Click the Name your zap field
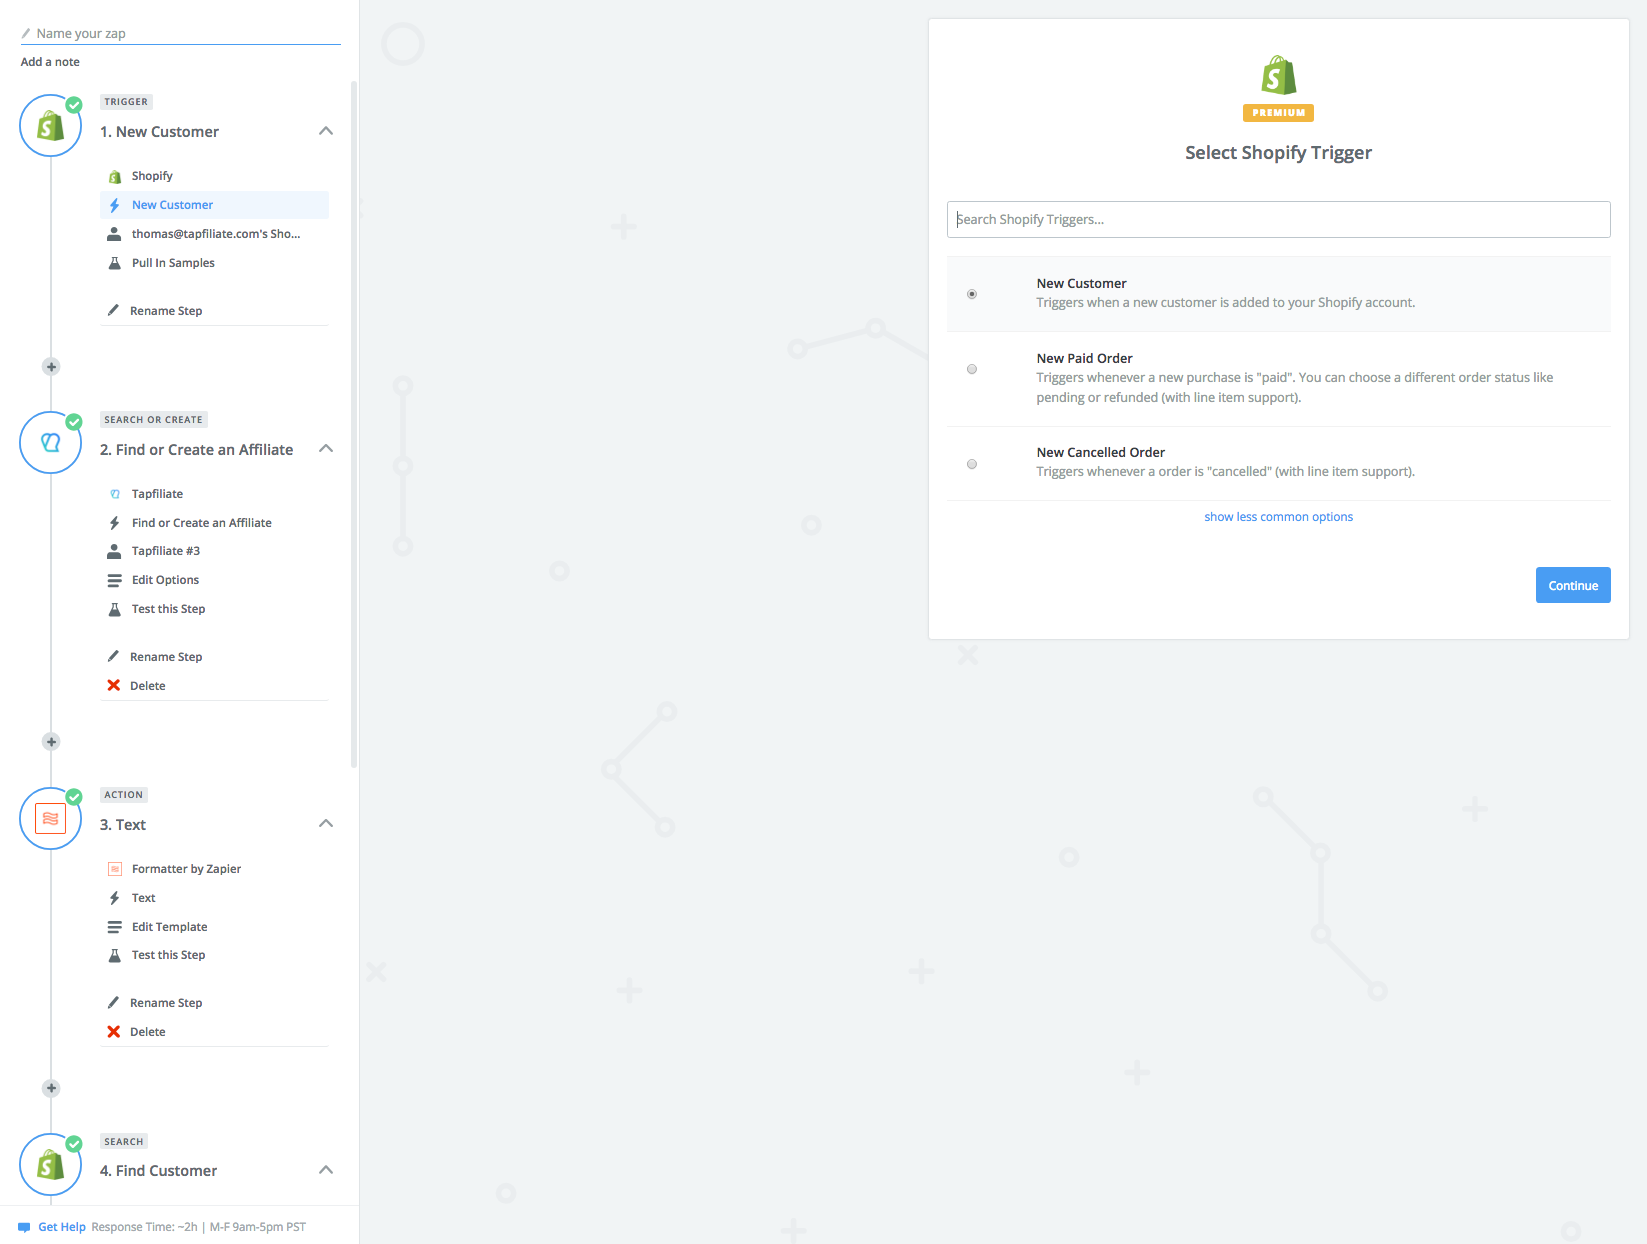 [181, 33]
